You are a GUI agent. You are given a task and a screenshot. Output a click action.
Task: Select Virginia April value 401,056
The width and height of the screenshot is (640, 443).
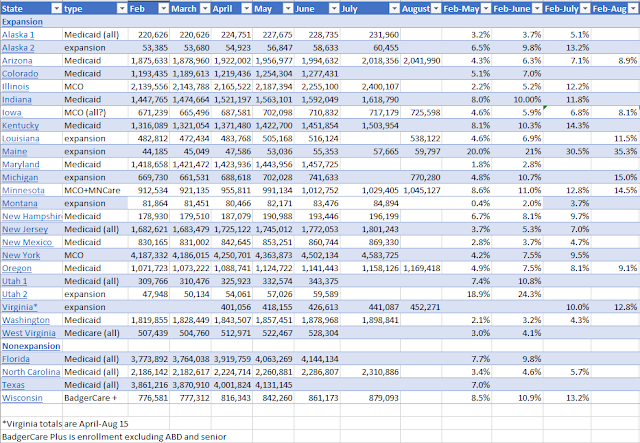232,307
